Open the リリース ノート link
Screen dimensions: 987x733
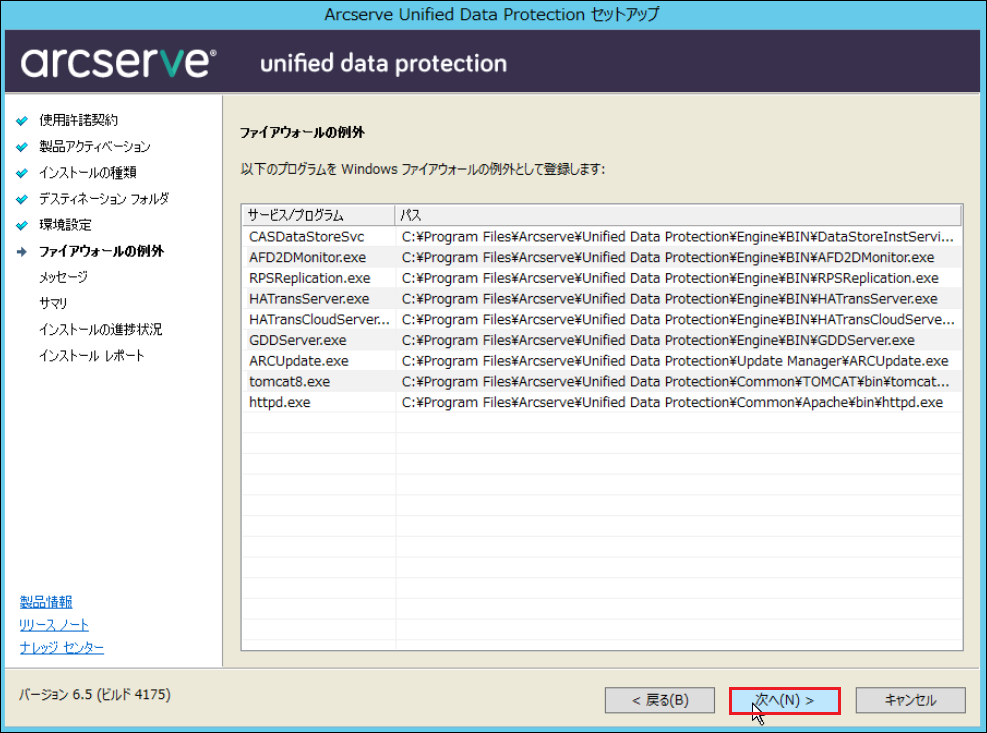54,625
